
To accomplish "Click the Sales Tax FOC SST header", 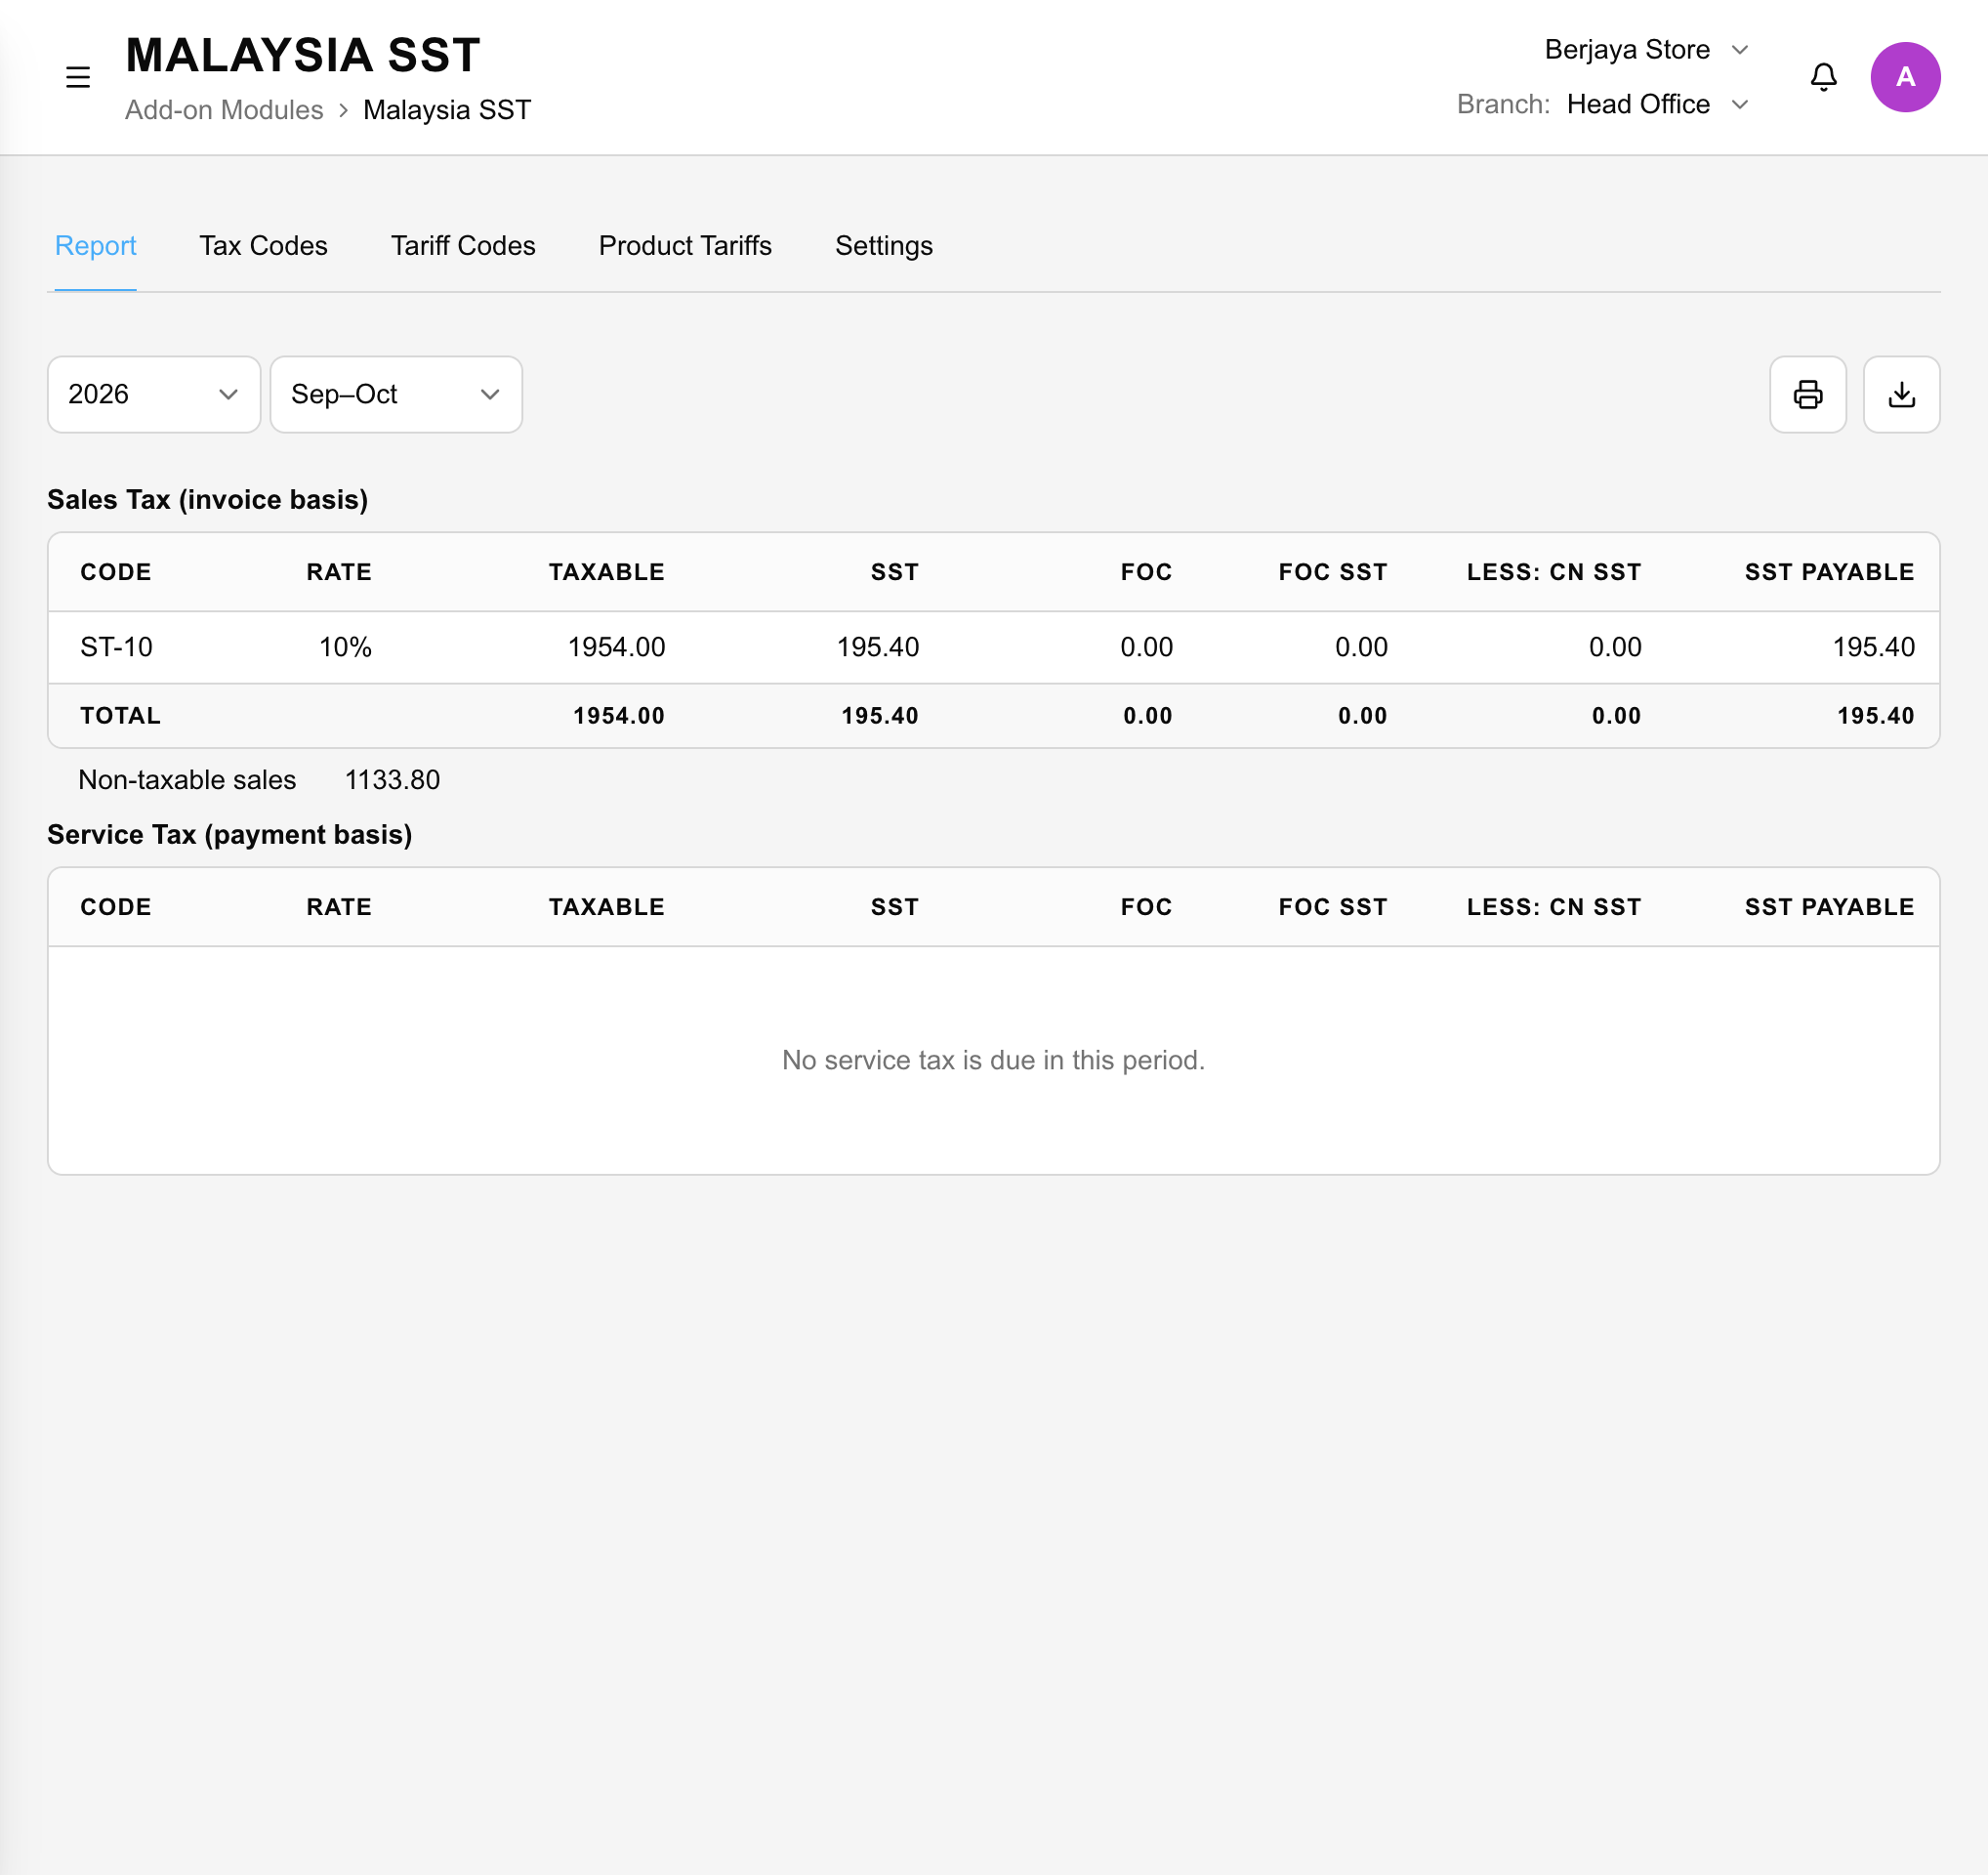I will coord(1332,572).
